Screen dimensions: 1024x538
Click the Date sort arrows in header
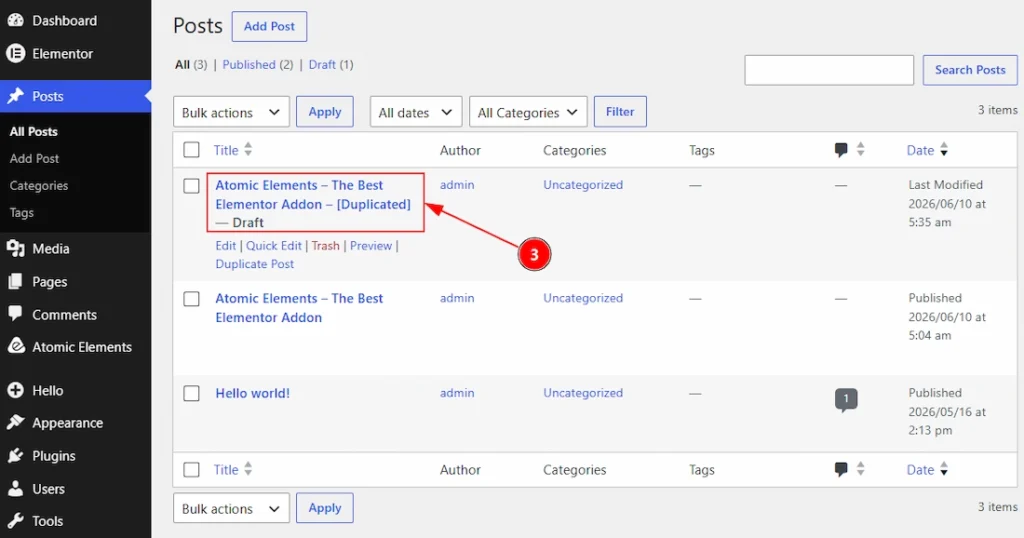[944, 150]
